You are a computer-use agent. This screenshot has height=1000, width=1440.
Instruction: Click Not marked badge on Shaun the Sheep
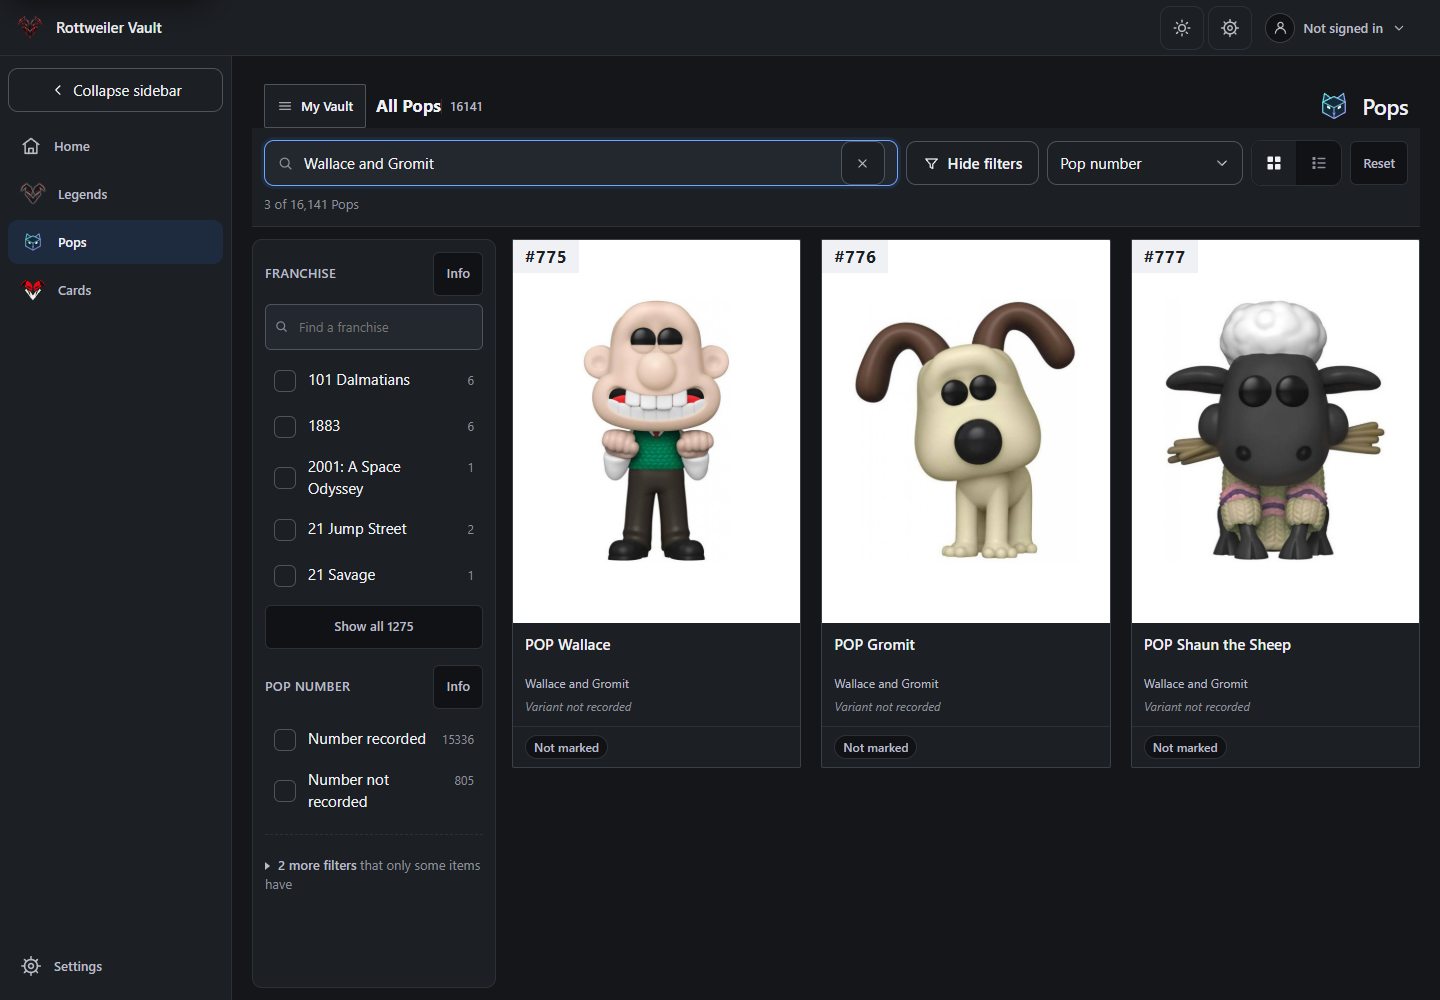click(1185, 748)
